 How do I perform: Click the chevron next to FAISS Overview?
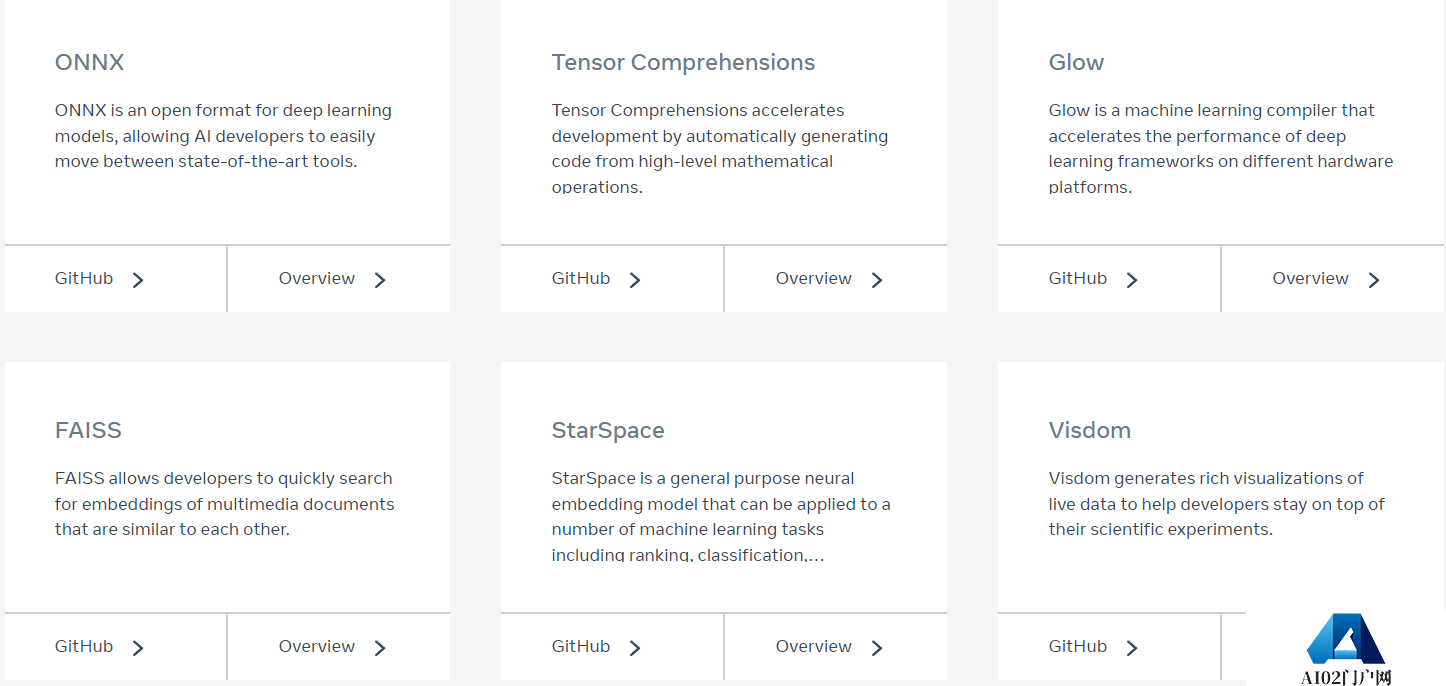(380, 648)
